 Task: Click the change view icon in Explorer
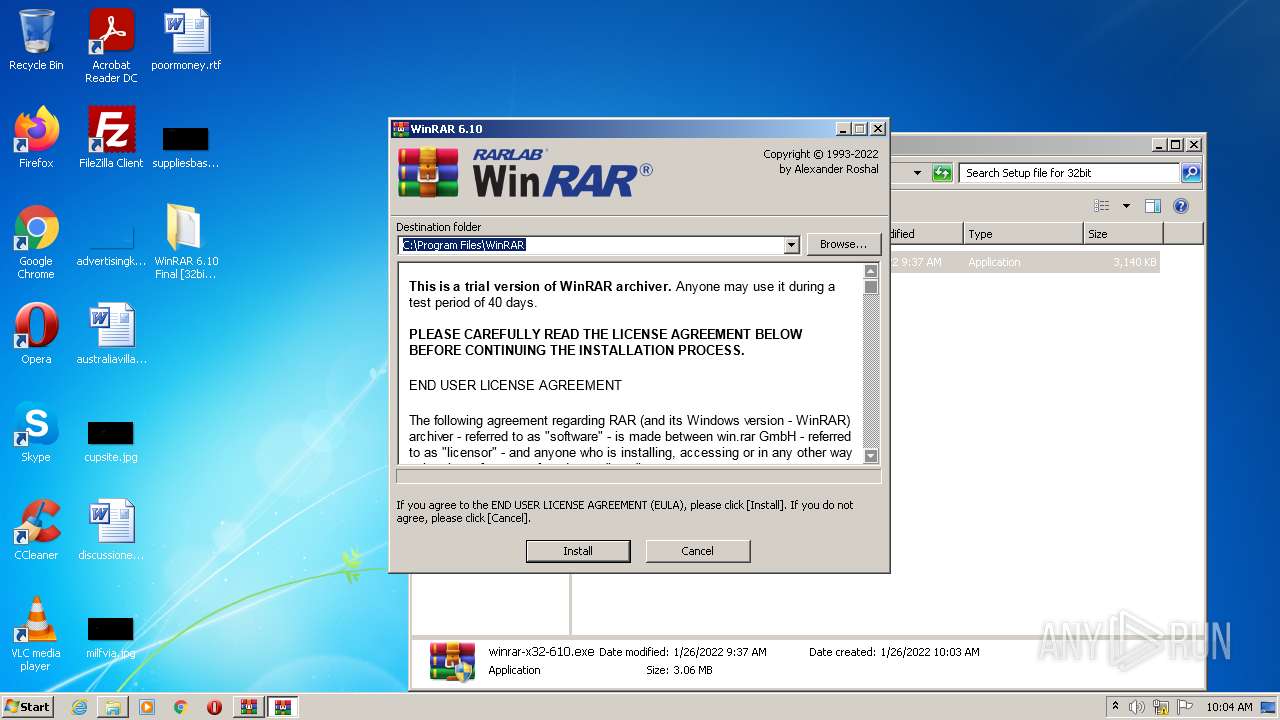1102,206
